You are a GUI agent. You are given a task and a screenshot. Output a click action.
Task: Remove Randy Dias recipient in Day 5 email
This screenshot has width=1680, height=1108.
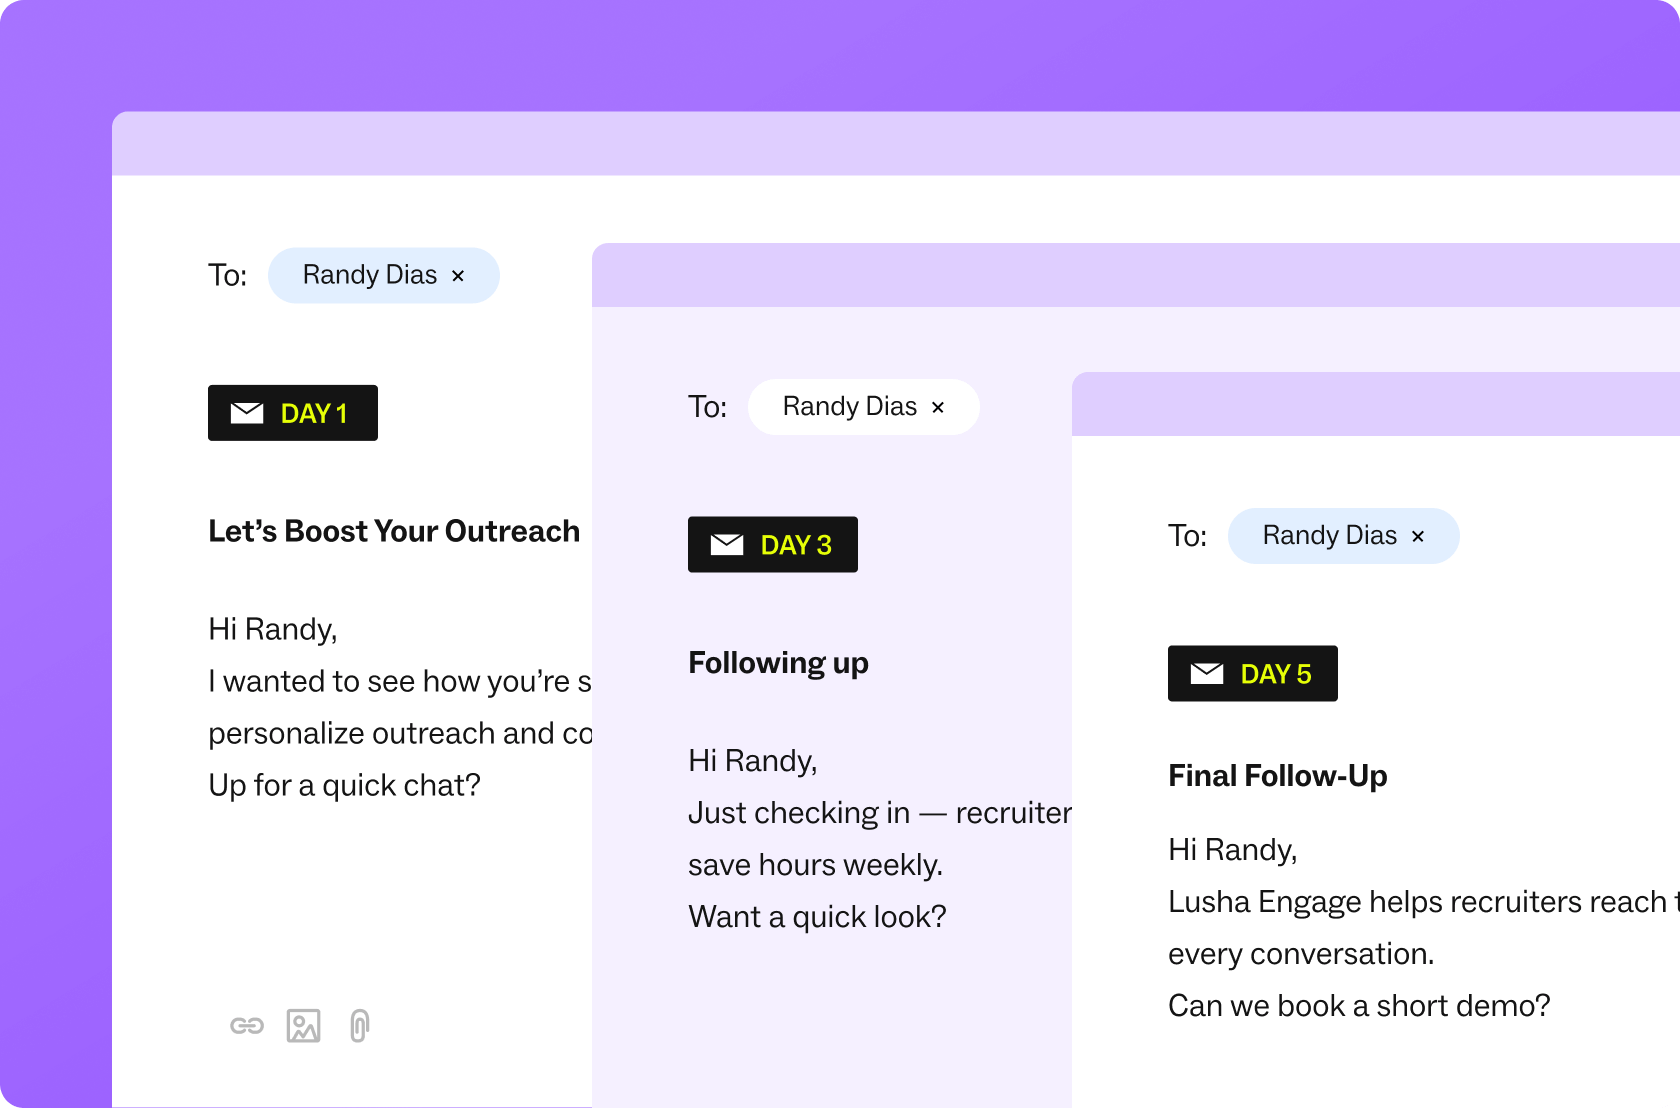click(x=1418, y=537)
